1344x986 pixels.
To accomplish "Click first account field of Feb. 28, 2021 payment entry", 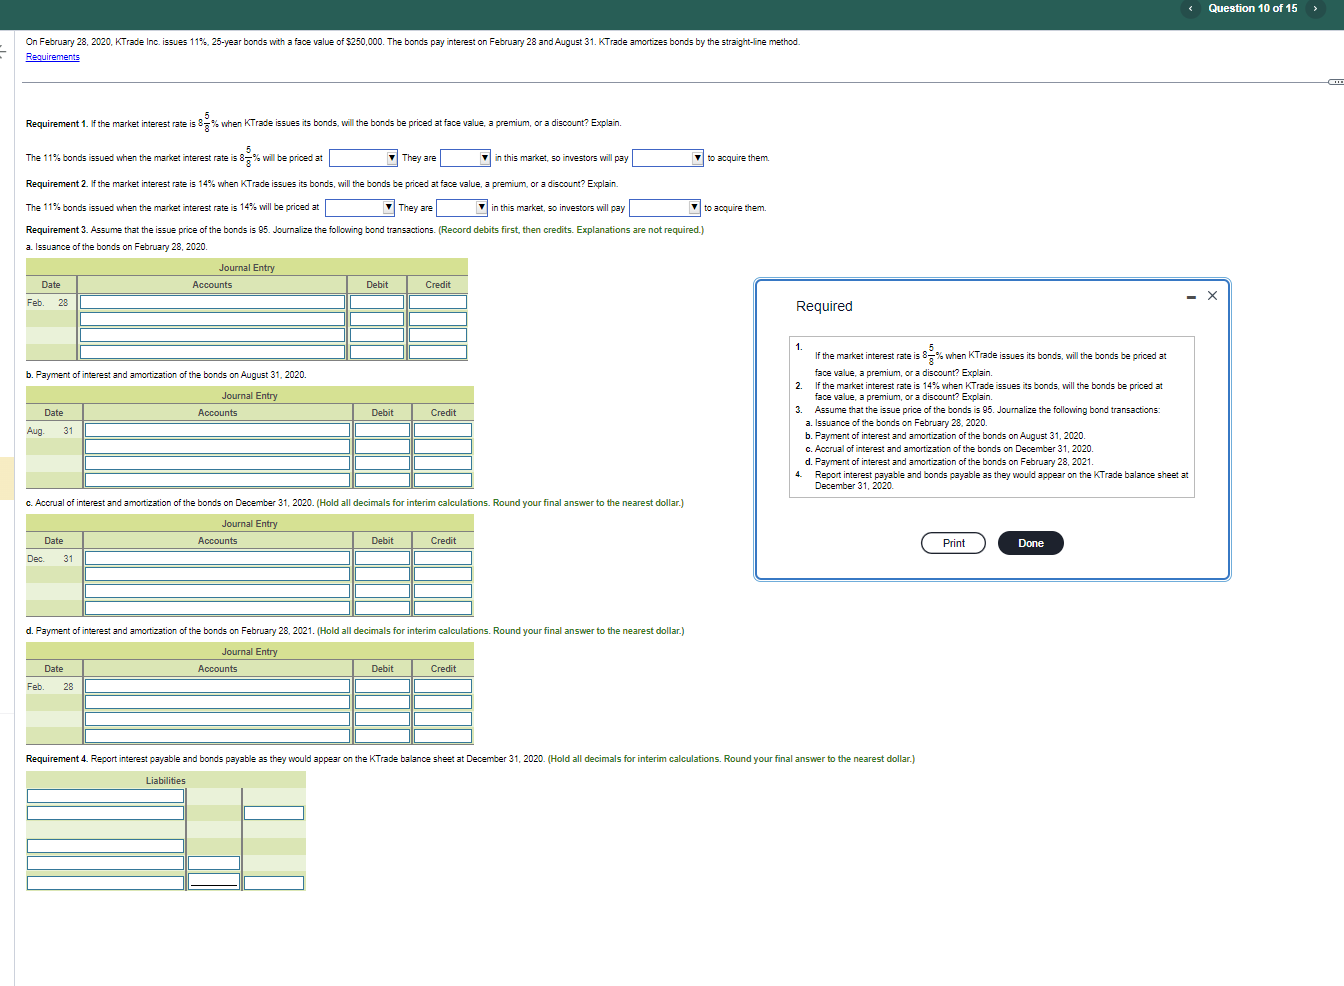I will point(217,686).
